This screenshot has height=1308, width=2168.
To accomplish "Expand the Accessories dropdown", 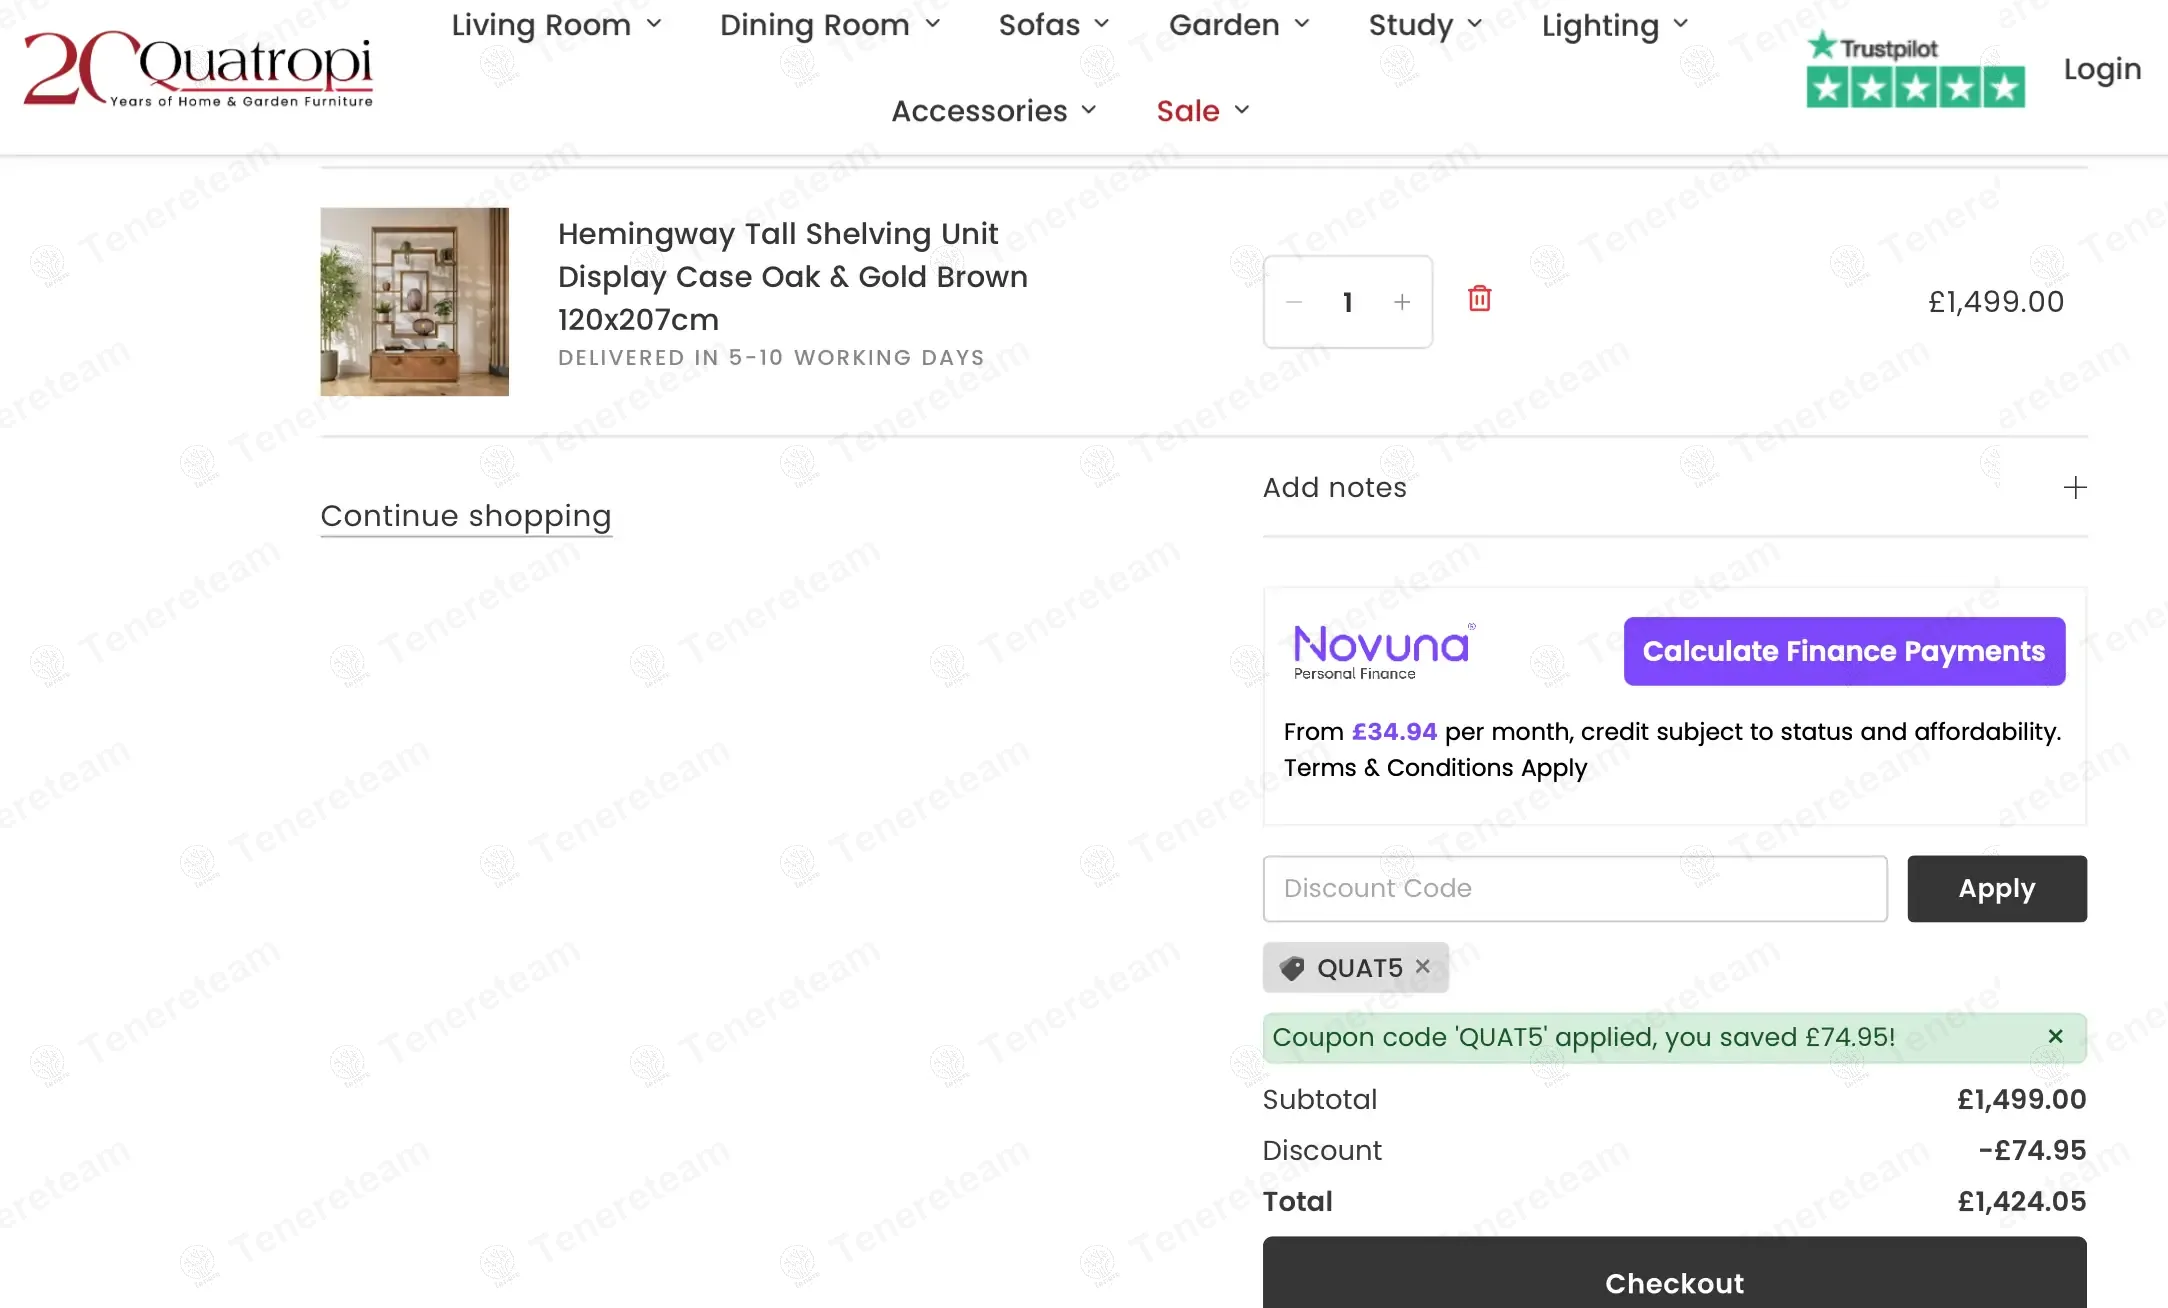I will click(x=994, y=111).
